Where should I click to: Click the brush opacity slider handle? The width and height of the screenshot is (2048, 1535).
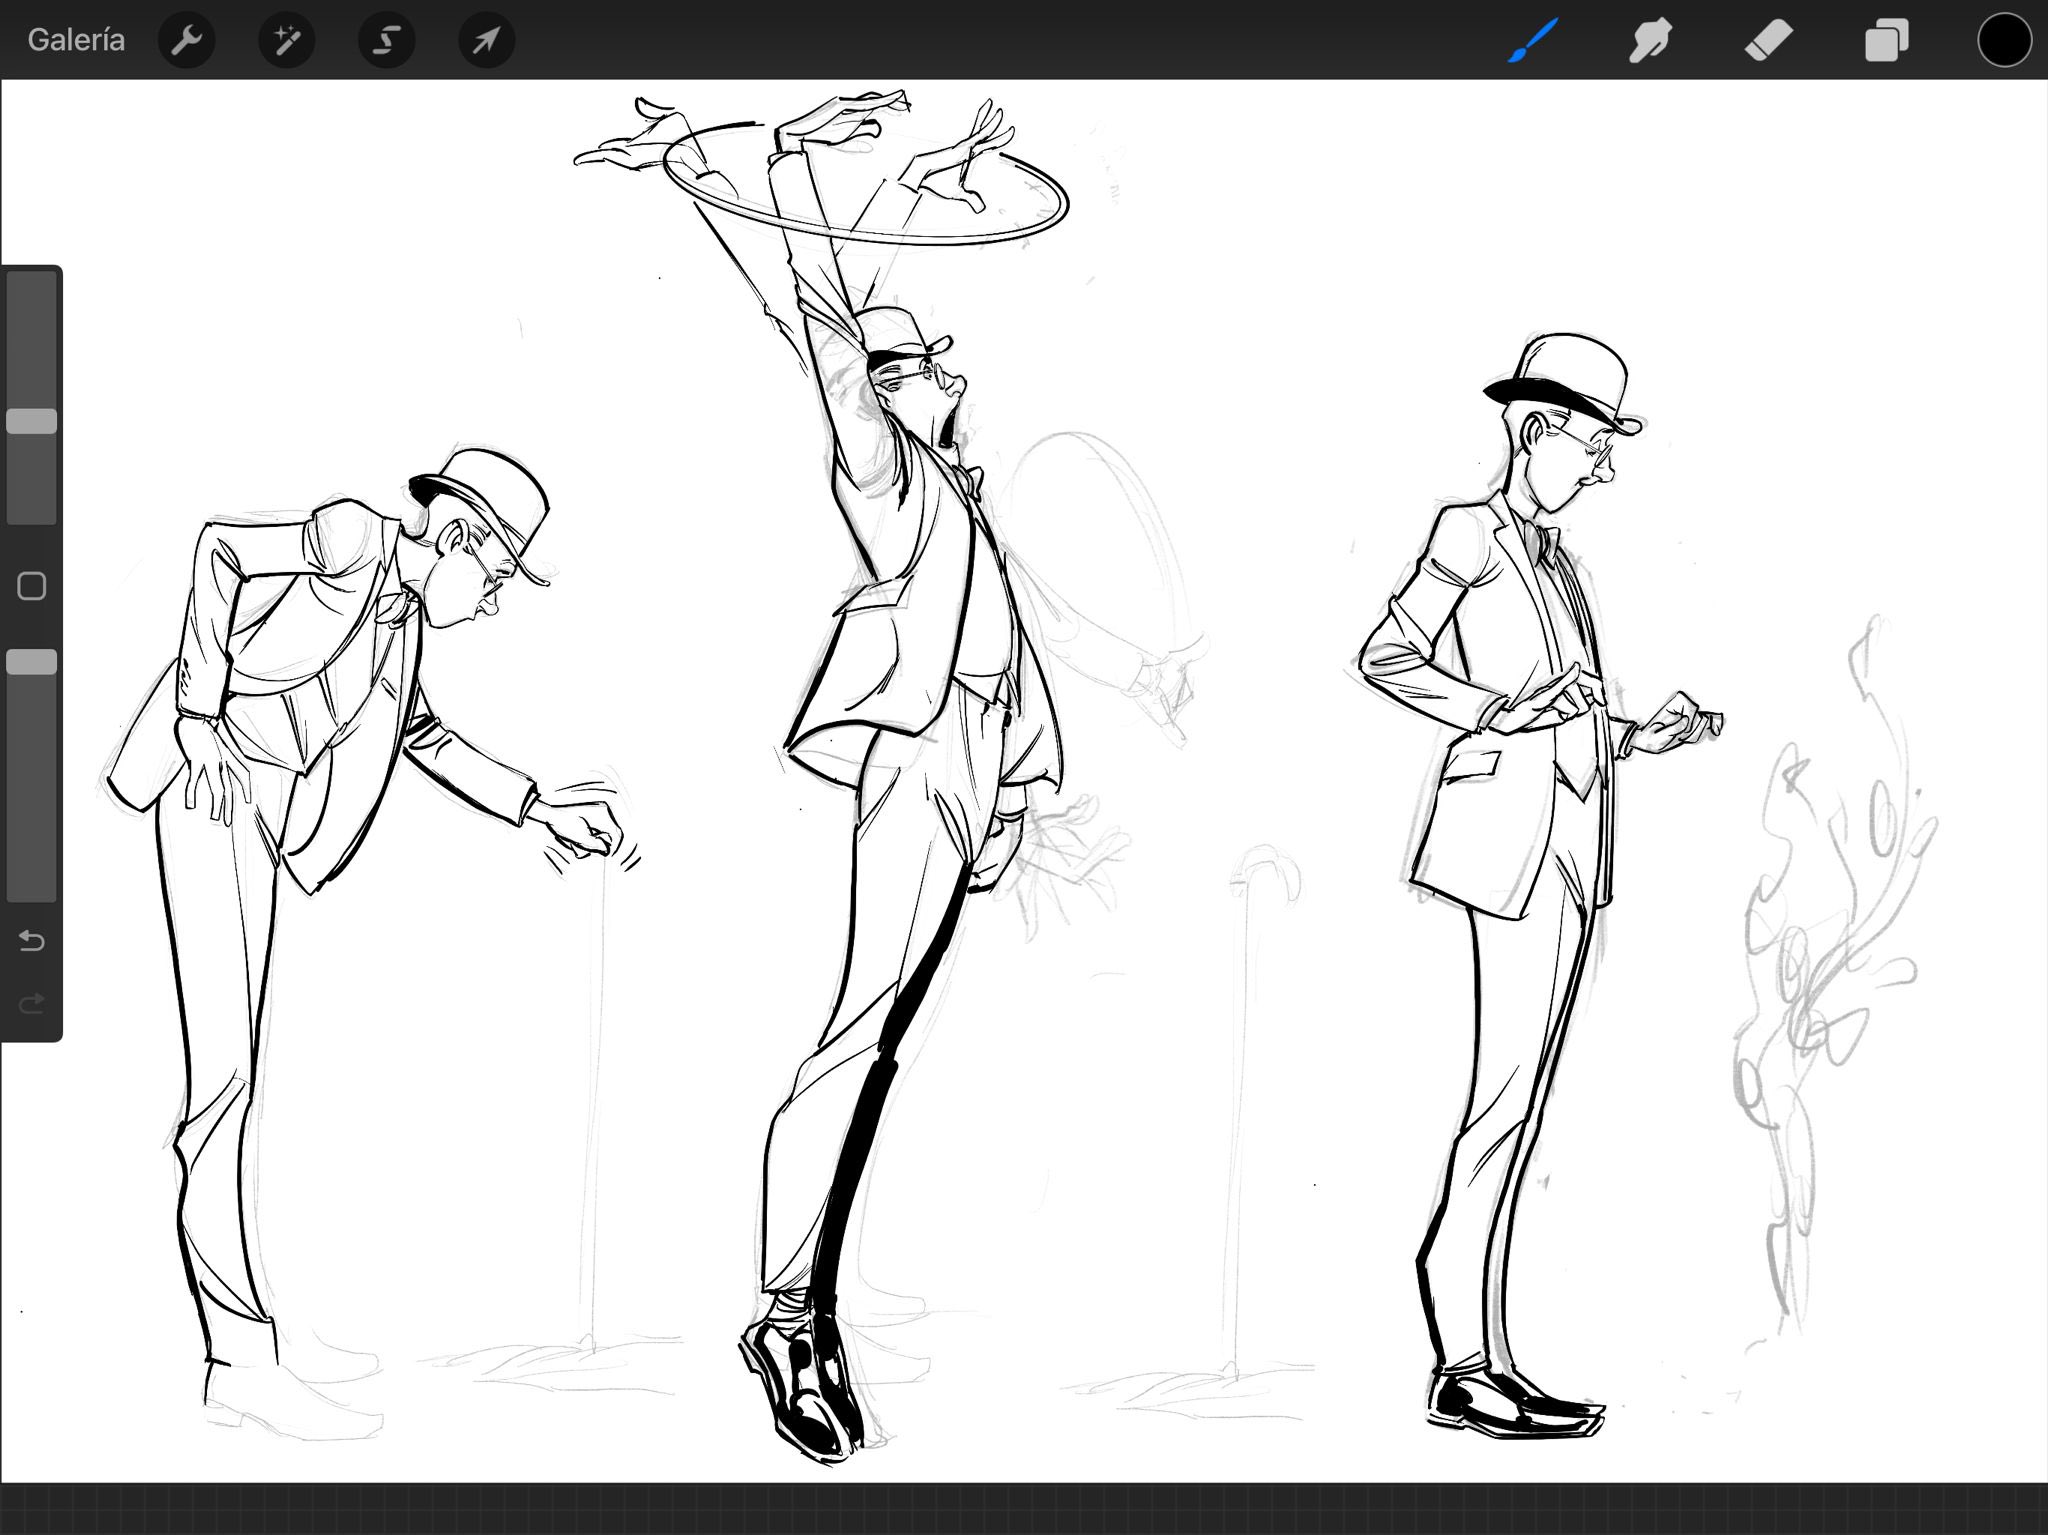[x=32, y=662]
